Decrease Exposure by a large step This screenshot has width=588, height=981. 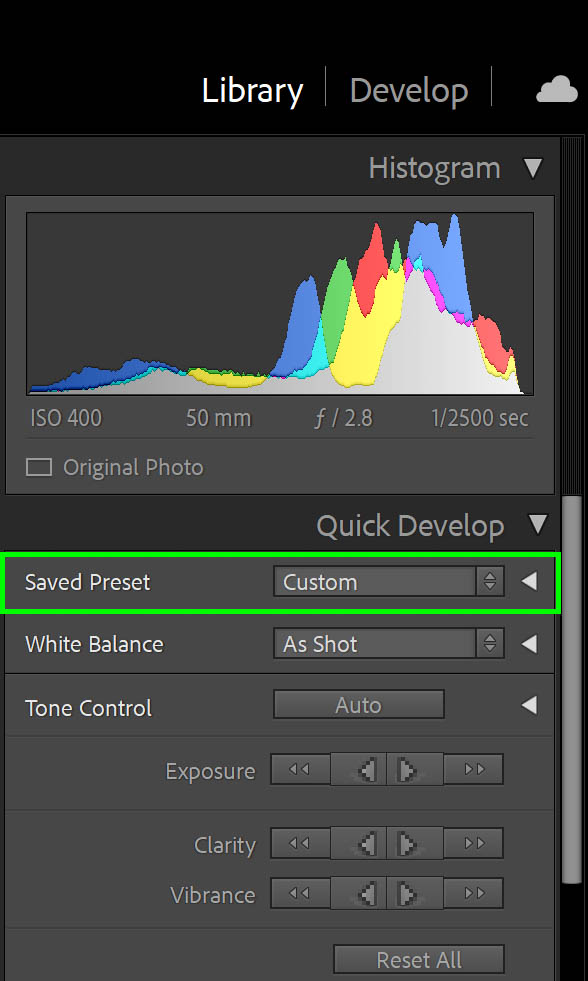tap(300, 770)
